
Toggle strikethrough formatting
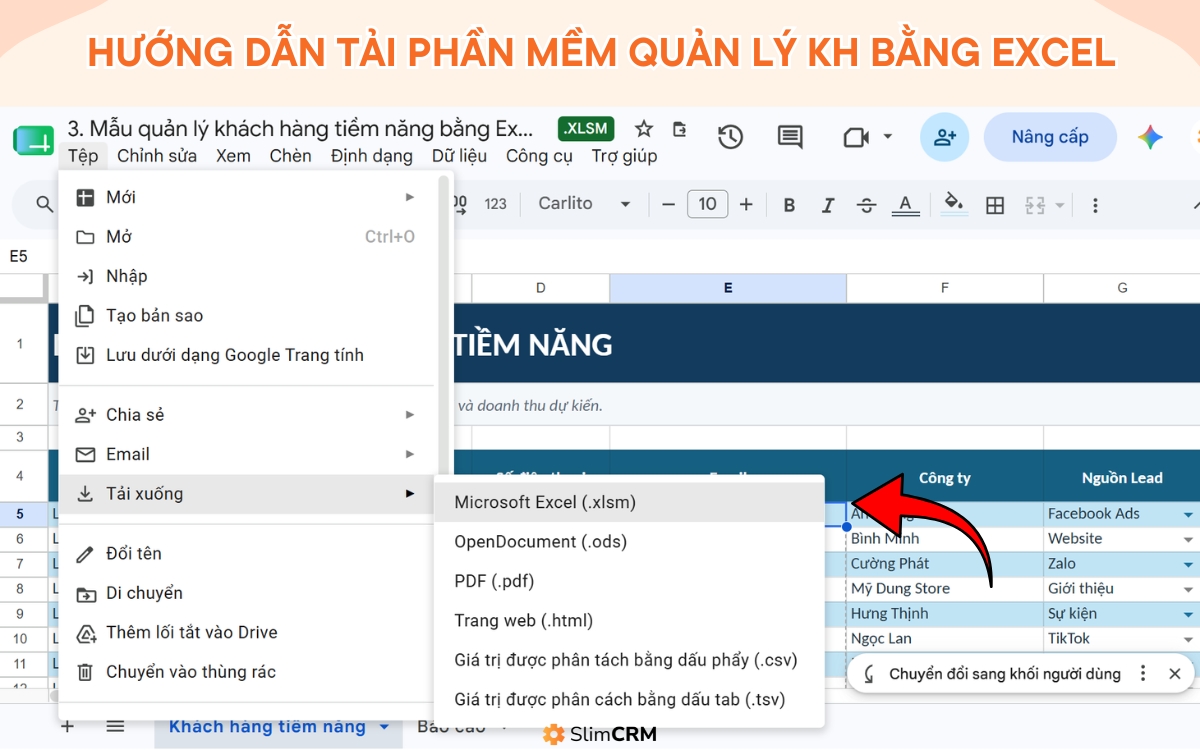click(x=867, y=205)
